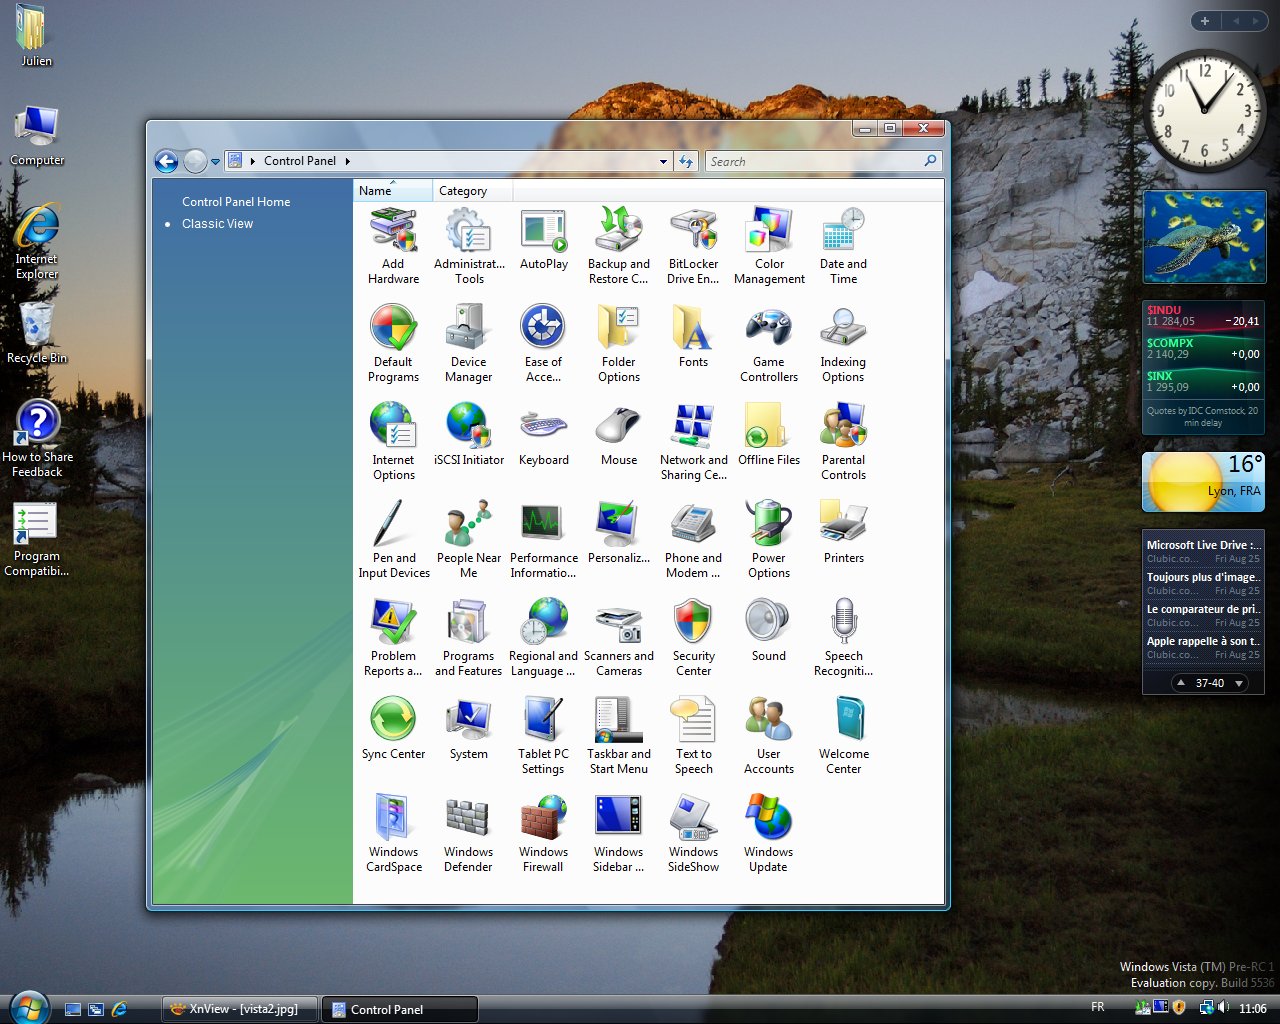The width and height of the screenshot is (1280, 1024).
Task: Open People Near Me
Action: 468,540
